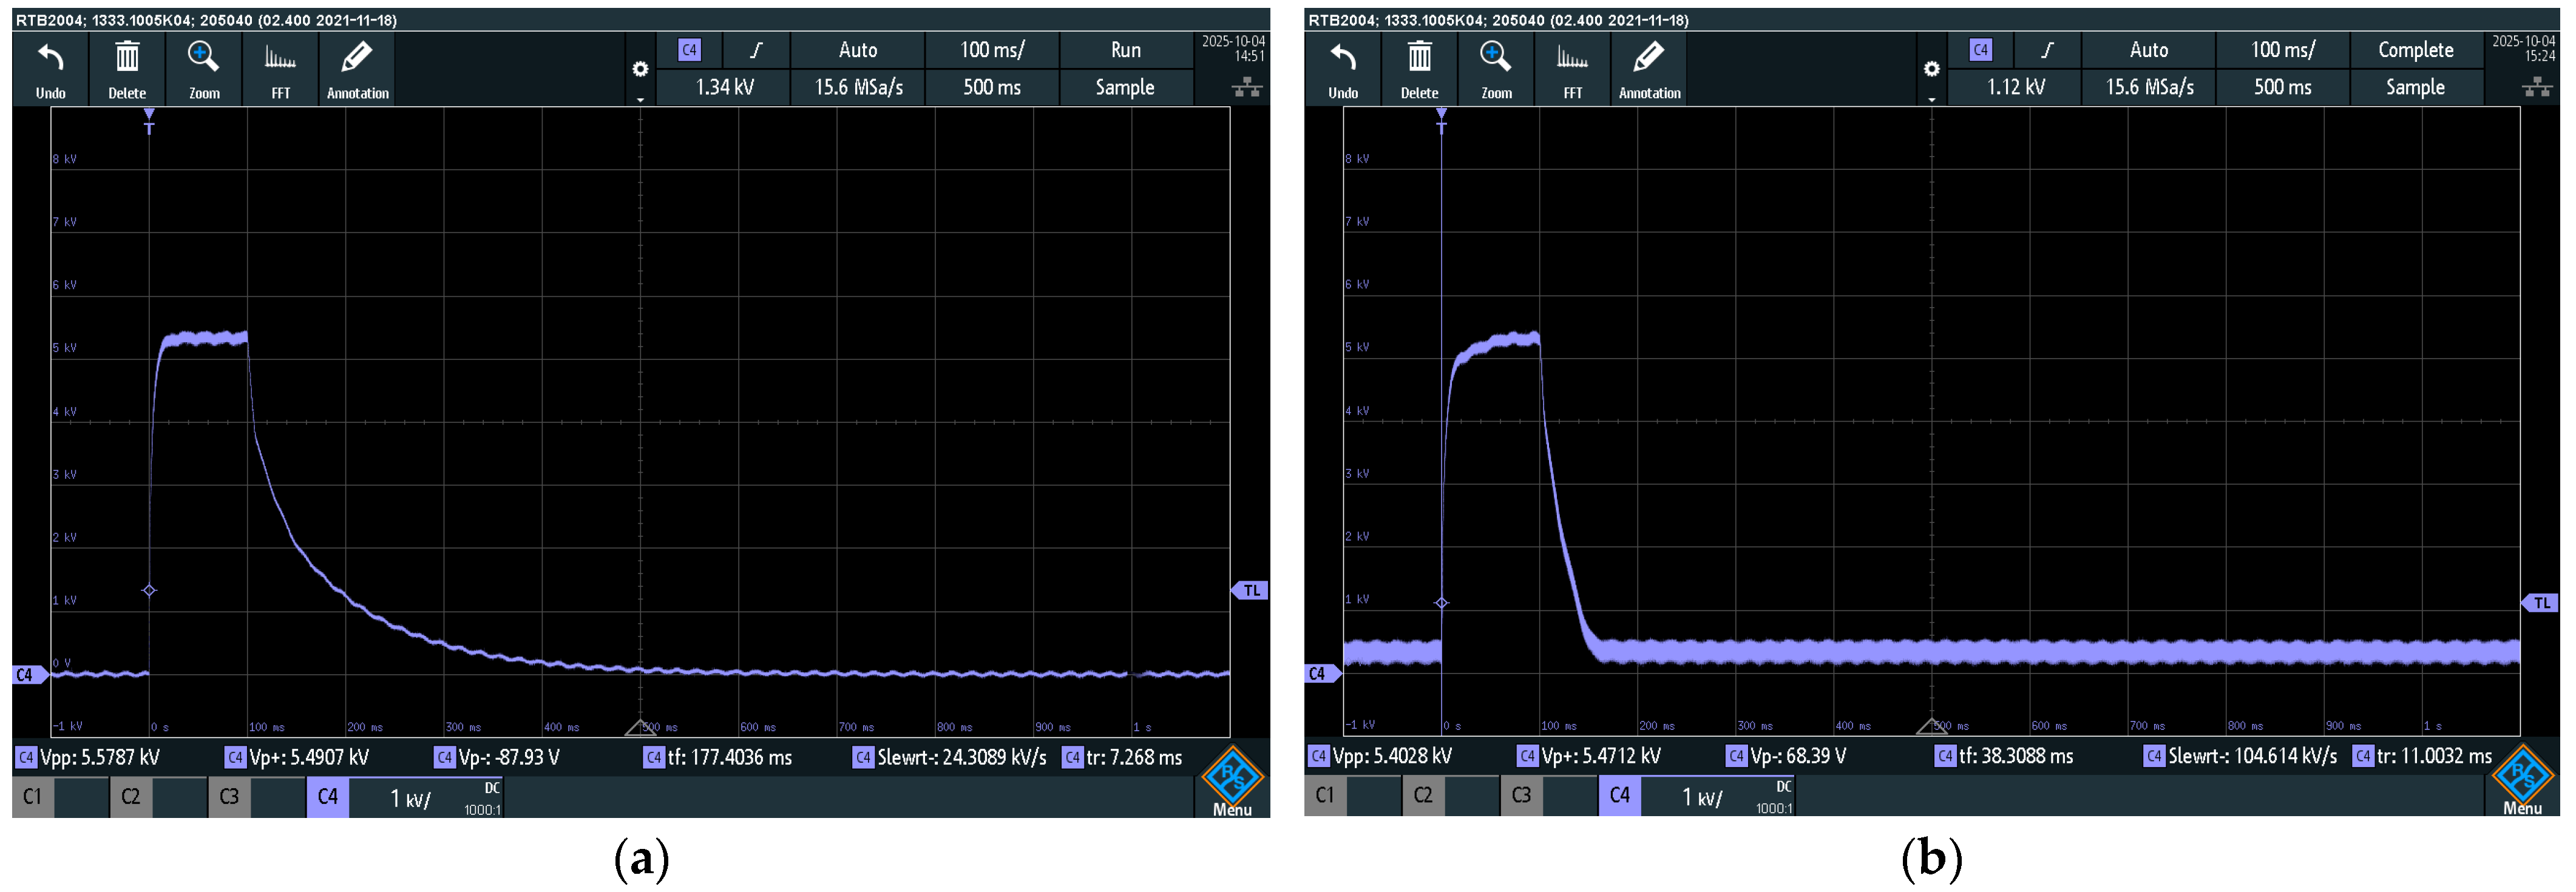Toggle channel C1 on left oscilloscope
Image resolution: width=2576 pixels, height=892 pixels.
click(33, 797)
